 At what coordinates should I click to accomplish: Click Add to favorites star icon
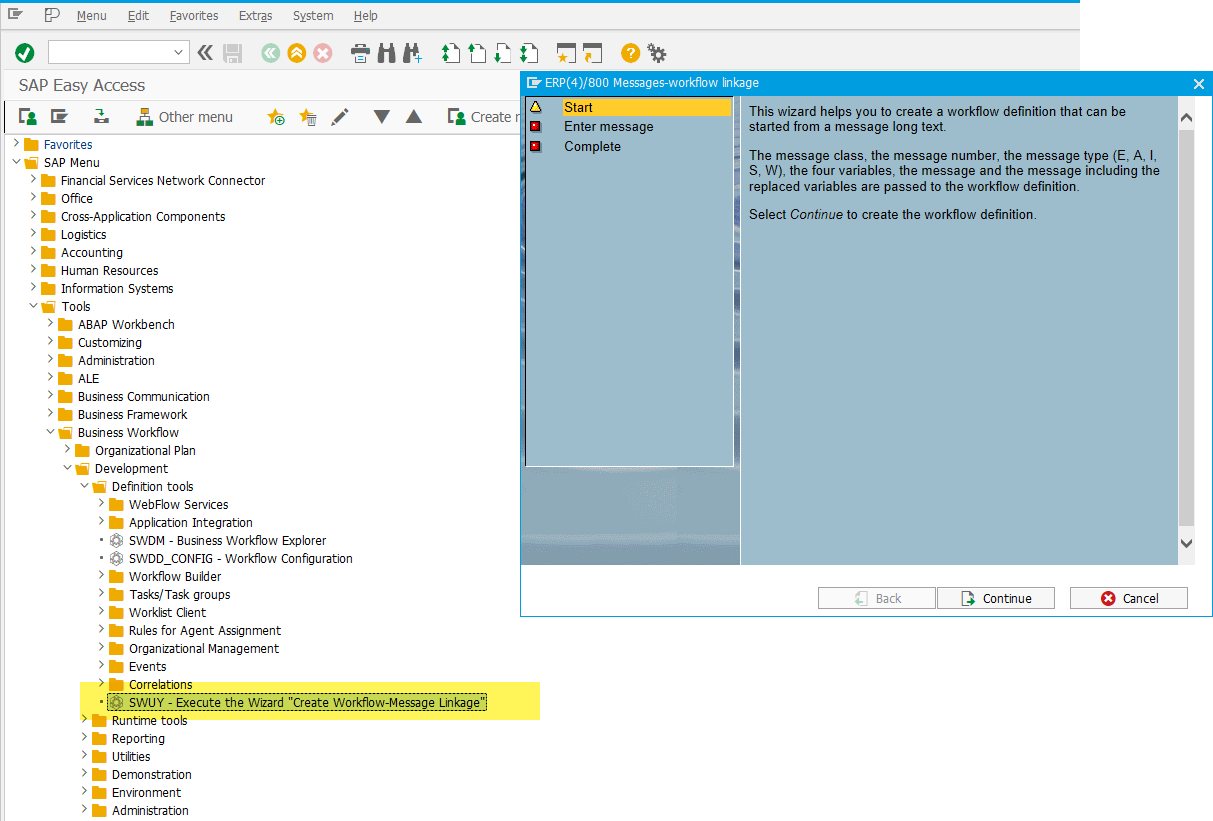point(277,117)
